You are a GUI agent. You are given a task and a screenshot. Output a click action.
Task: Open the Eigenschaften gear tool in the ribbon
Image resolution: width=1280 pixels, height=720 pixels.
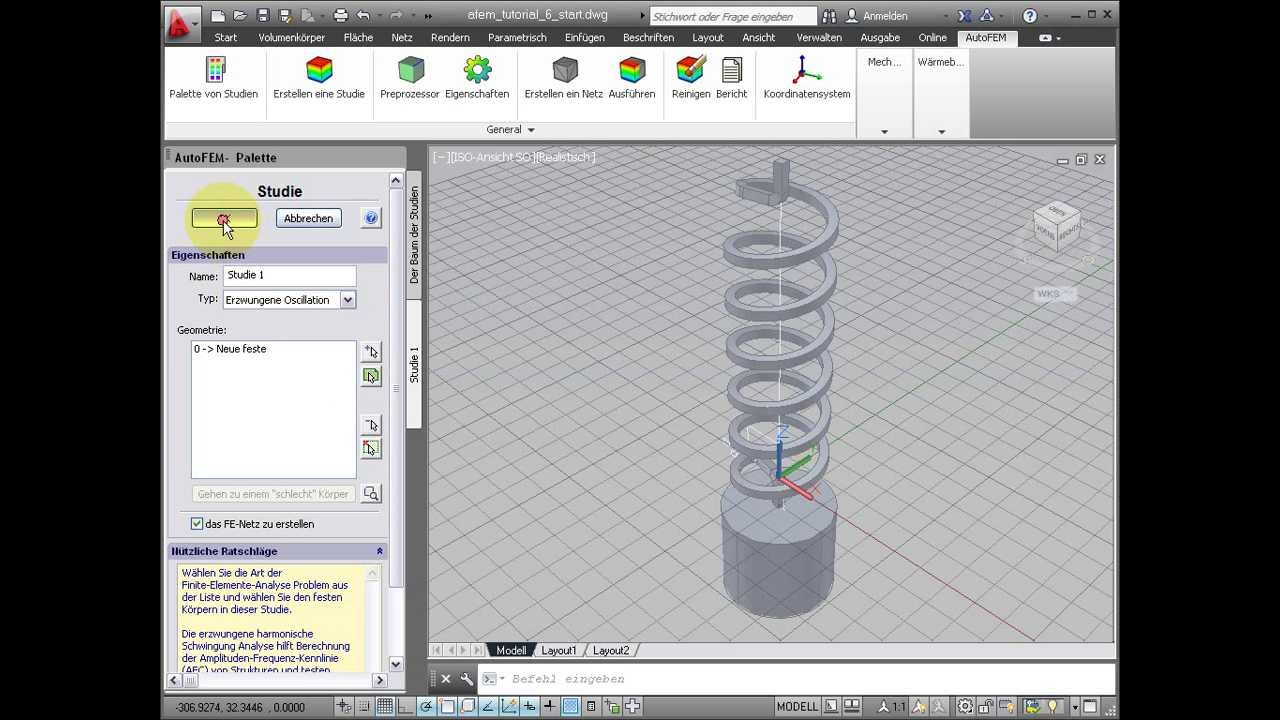pos(477,78)
